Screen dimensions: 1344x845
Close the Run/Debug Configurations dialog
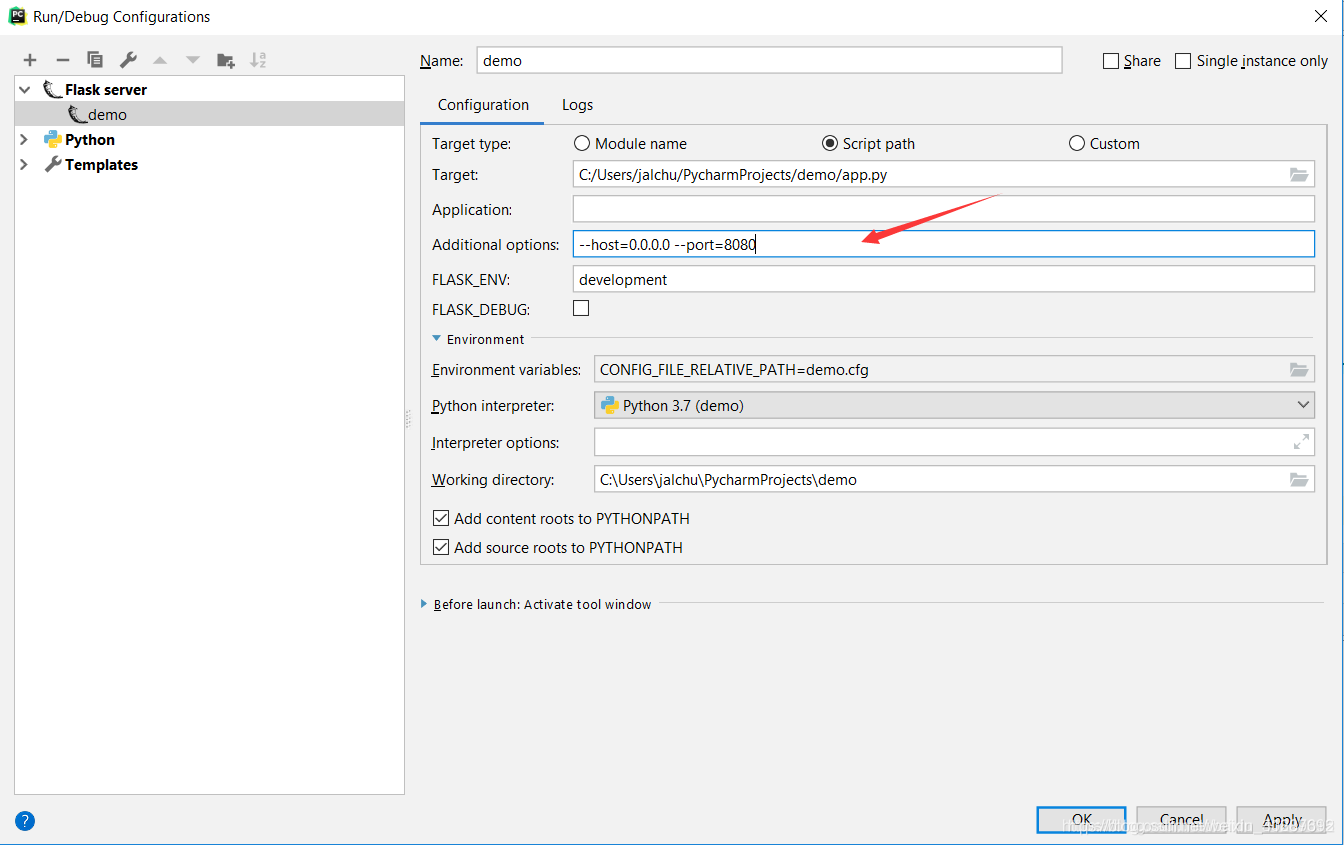(1320, 16)
